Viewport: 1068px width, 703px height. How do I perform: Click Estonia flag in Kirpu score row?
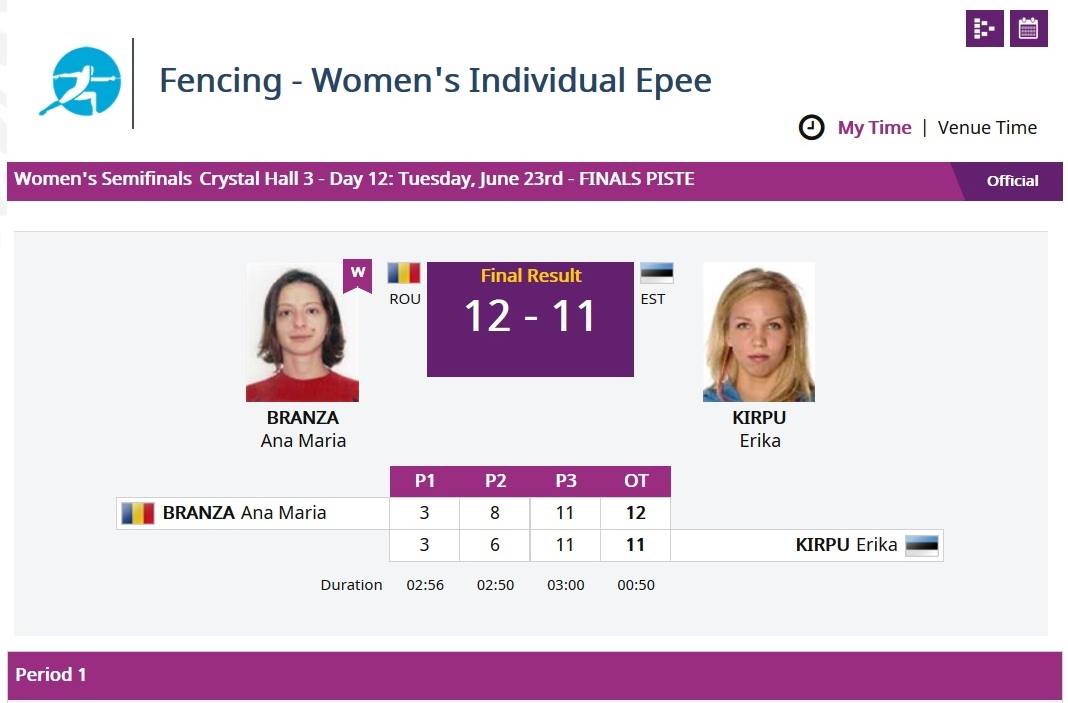click(922, 545)
